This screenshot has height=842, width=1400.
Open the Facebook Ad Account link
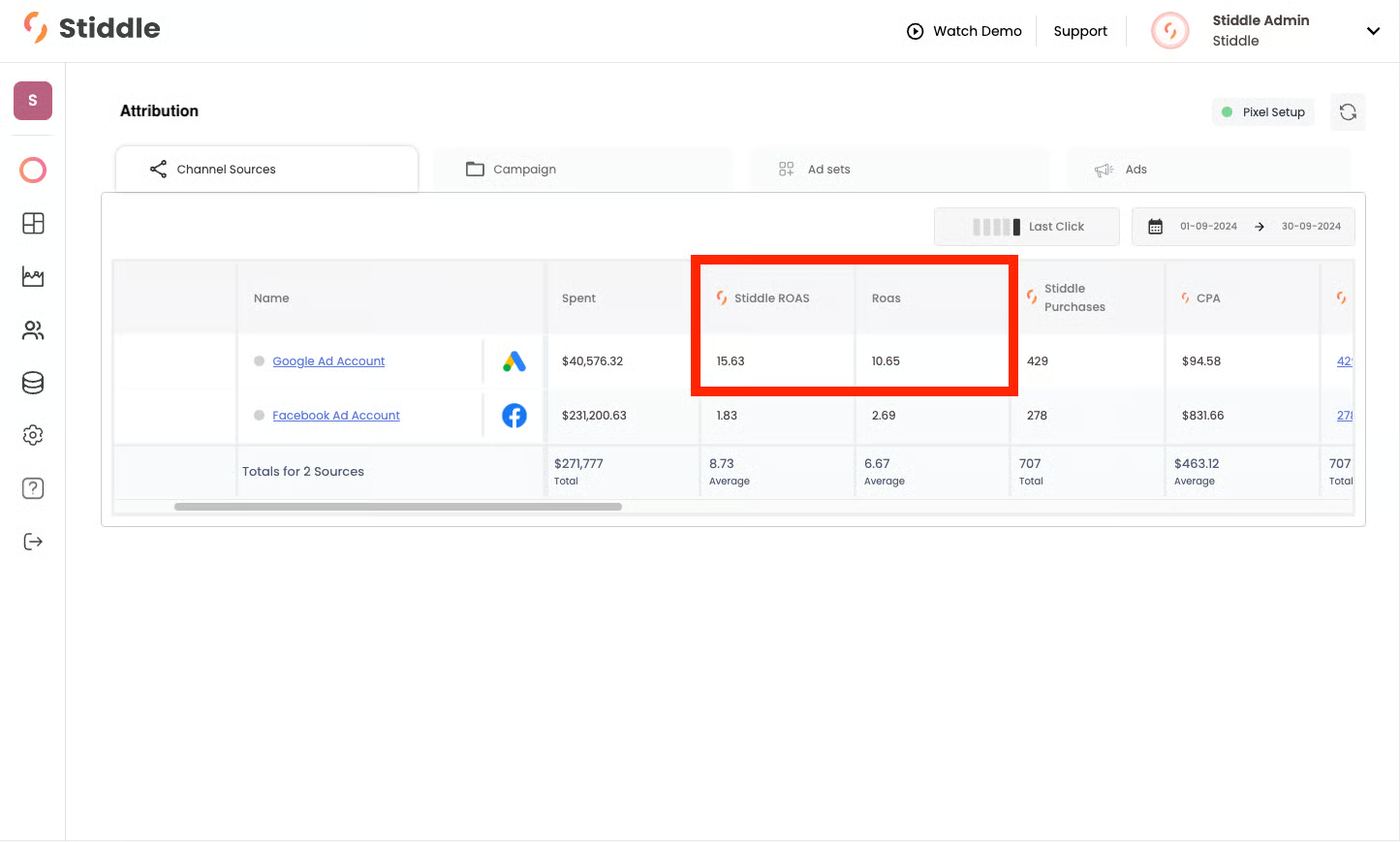click(336, 415)
